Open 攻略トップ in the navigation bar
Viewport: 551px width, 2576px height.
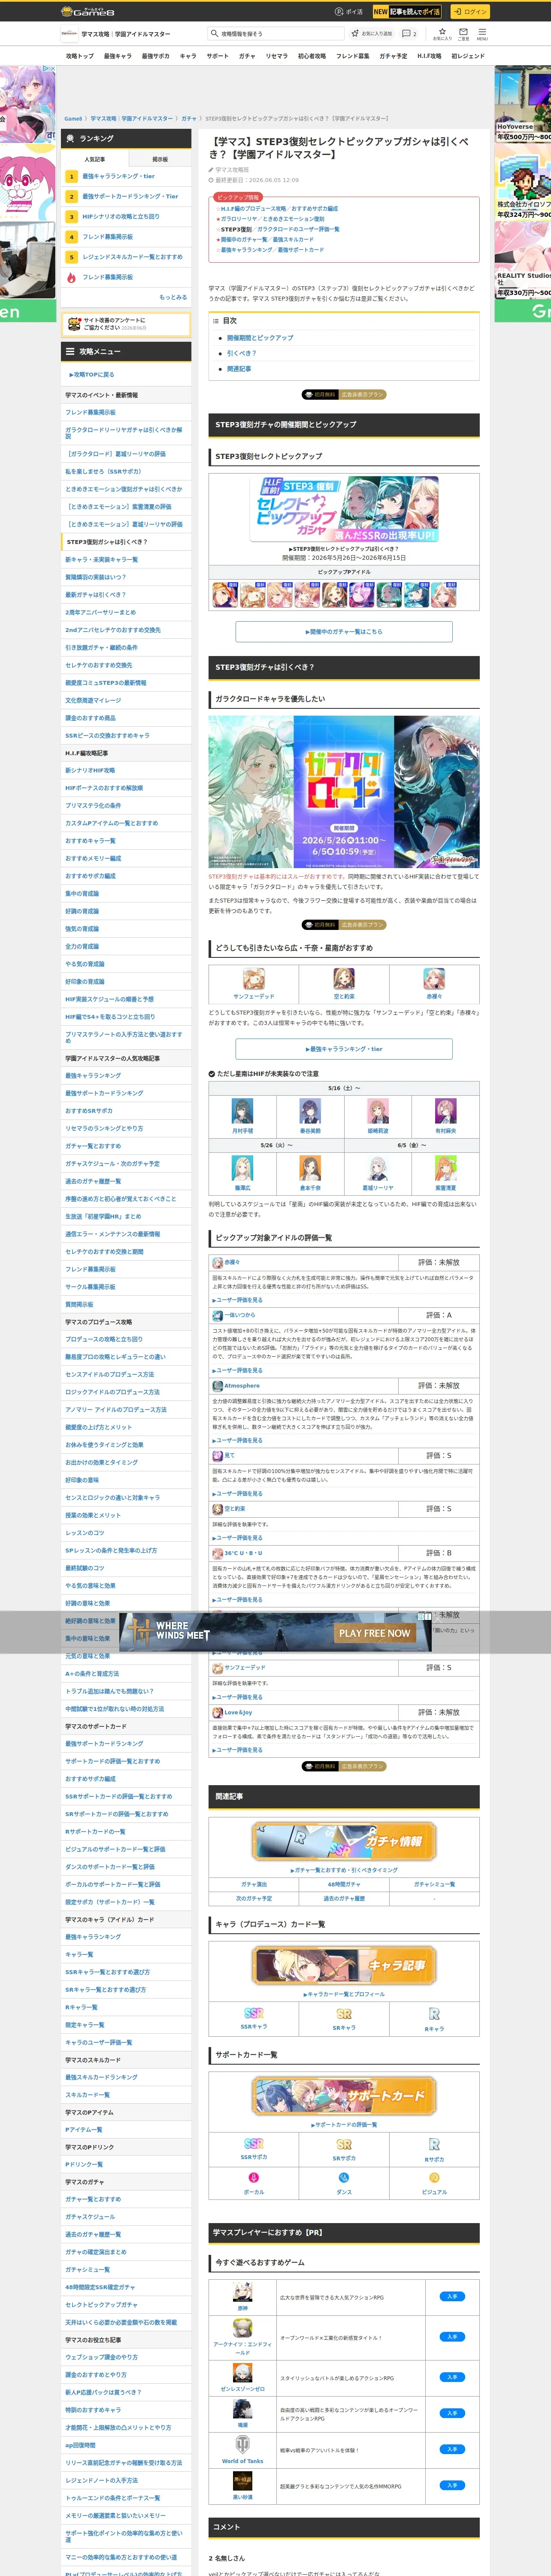(x=80, y=56)
